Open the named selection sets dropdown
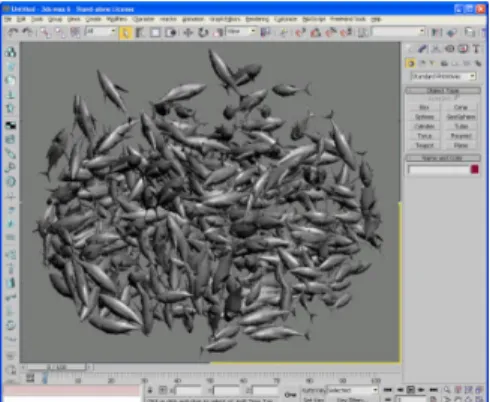The width and height of the screenshot is (490, 402). (x=399, y=32)
